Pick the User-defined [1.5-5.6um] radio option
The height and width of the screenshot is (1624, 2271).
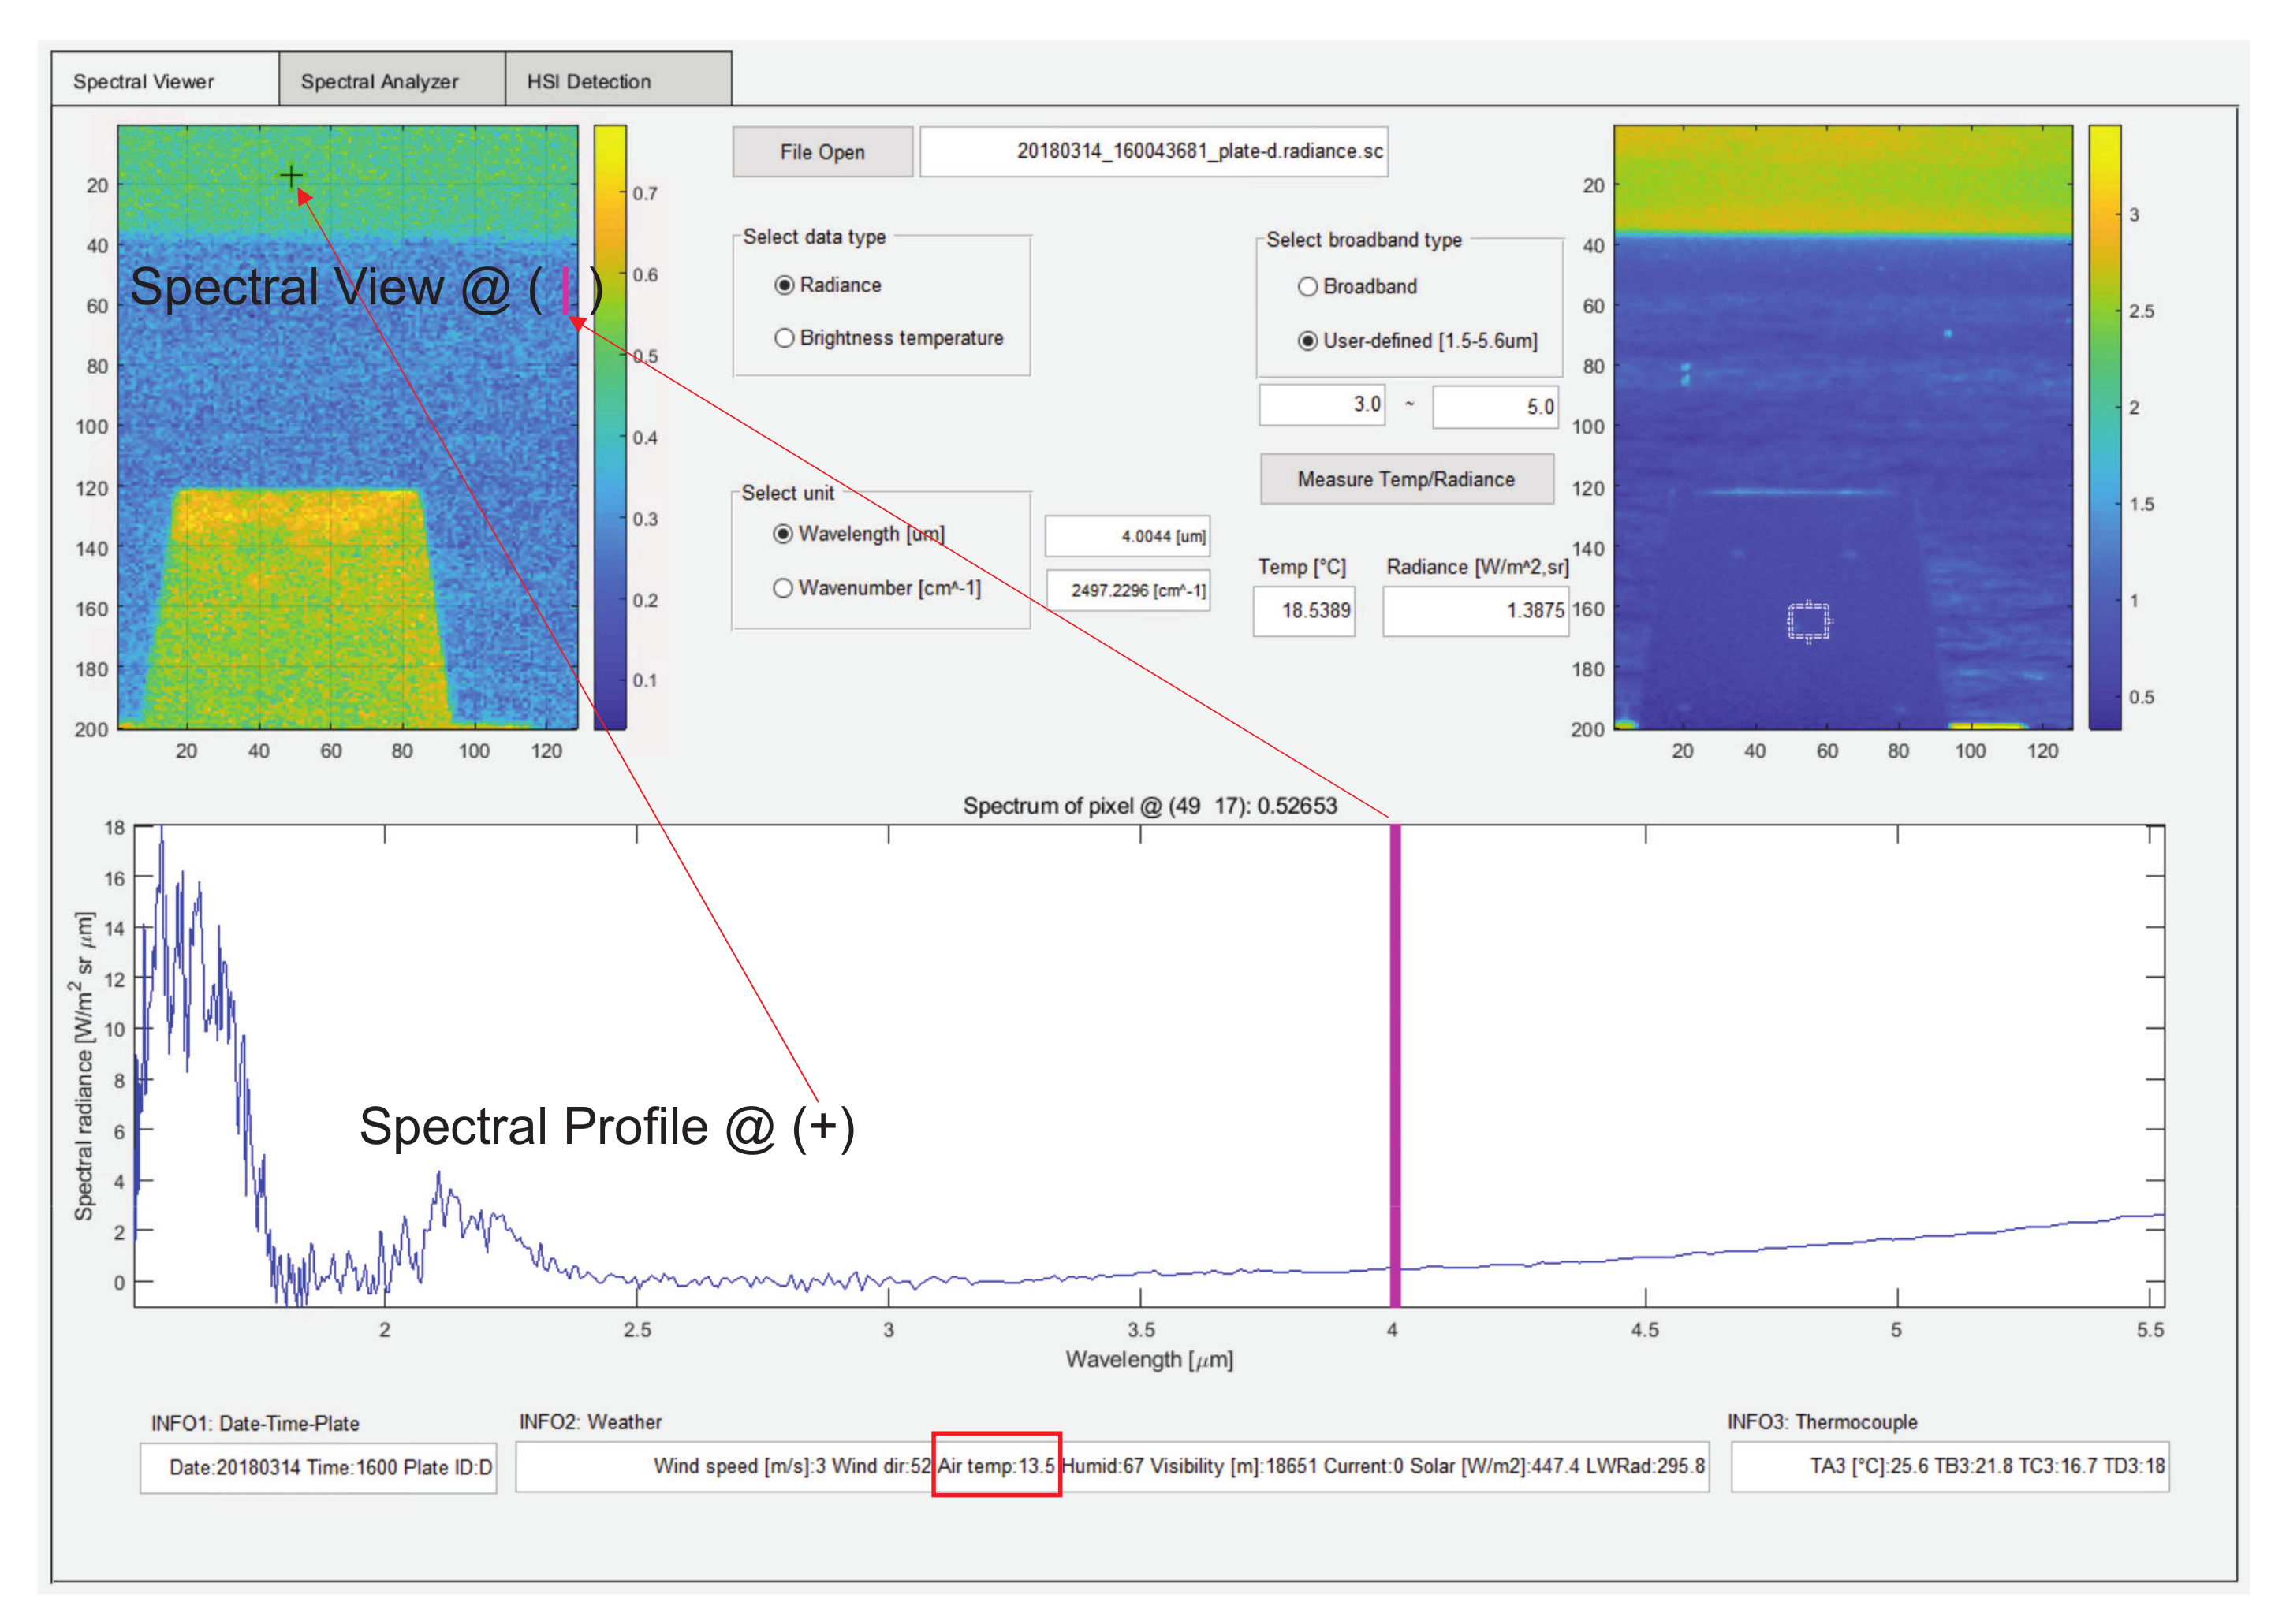(x=1307, y=341)
